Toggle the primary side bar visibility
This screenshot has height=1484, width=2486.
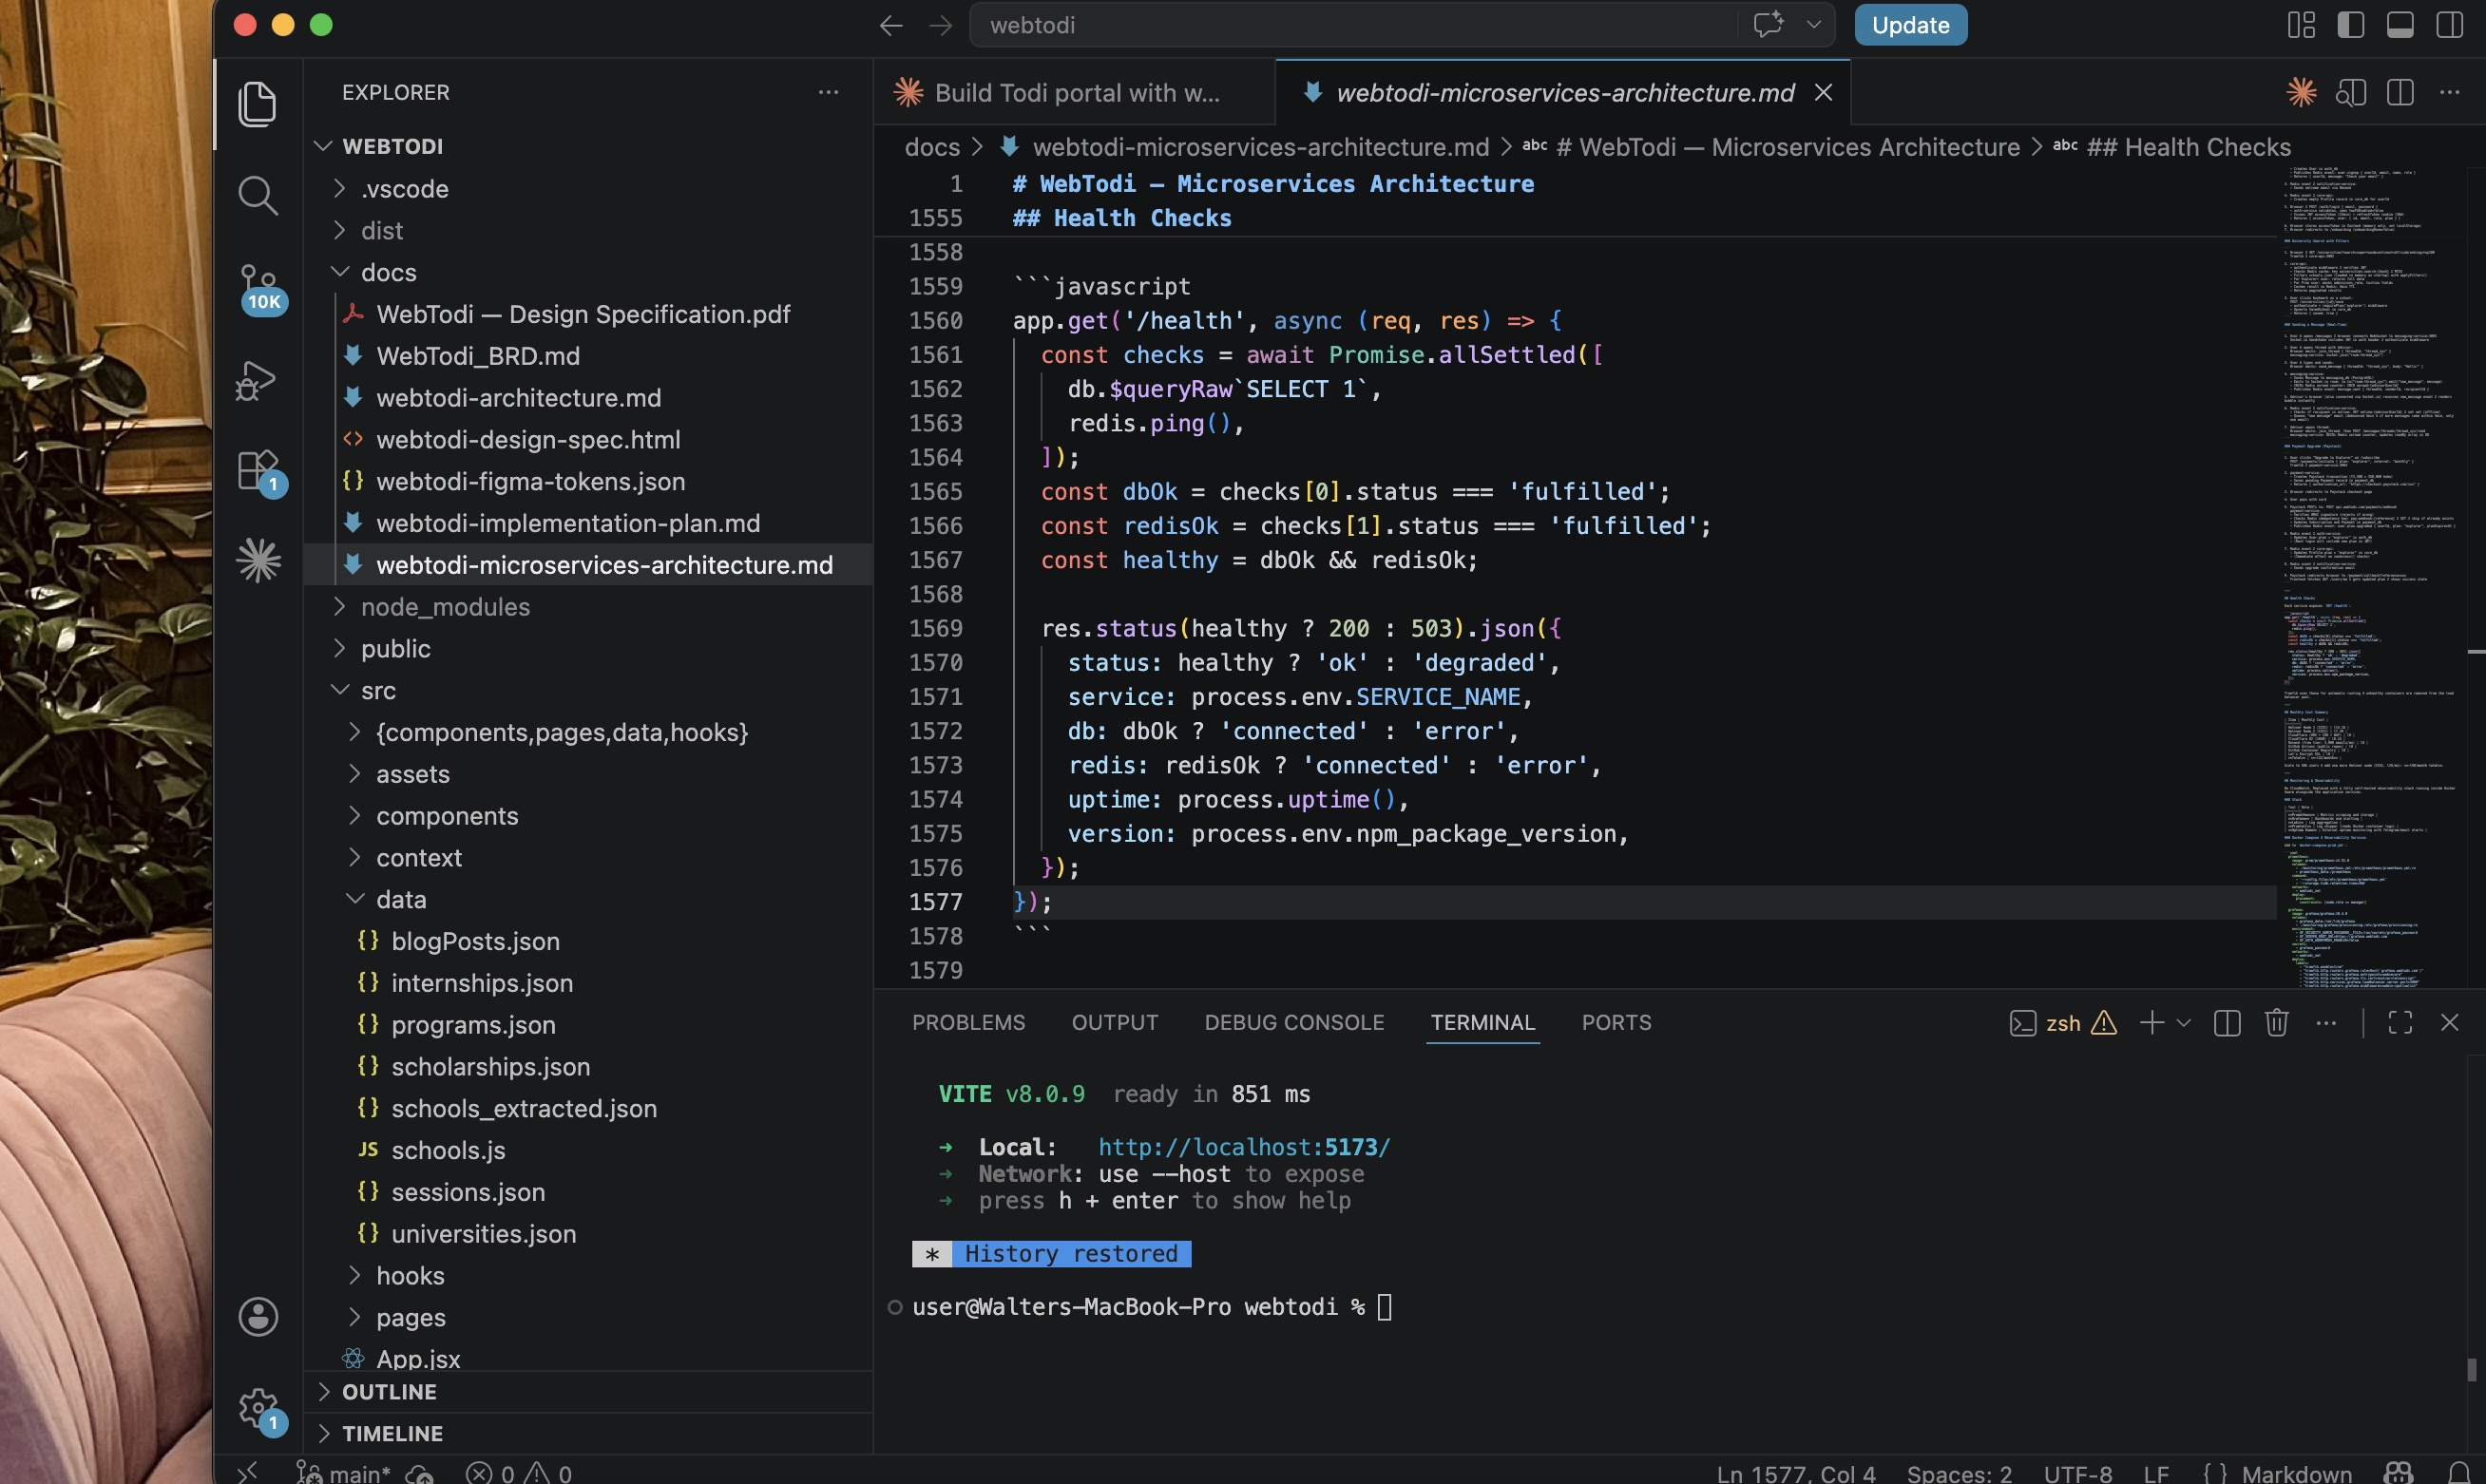2350,25
